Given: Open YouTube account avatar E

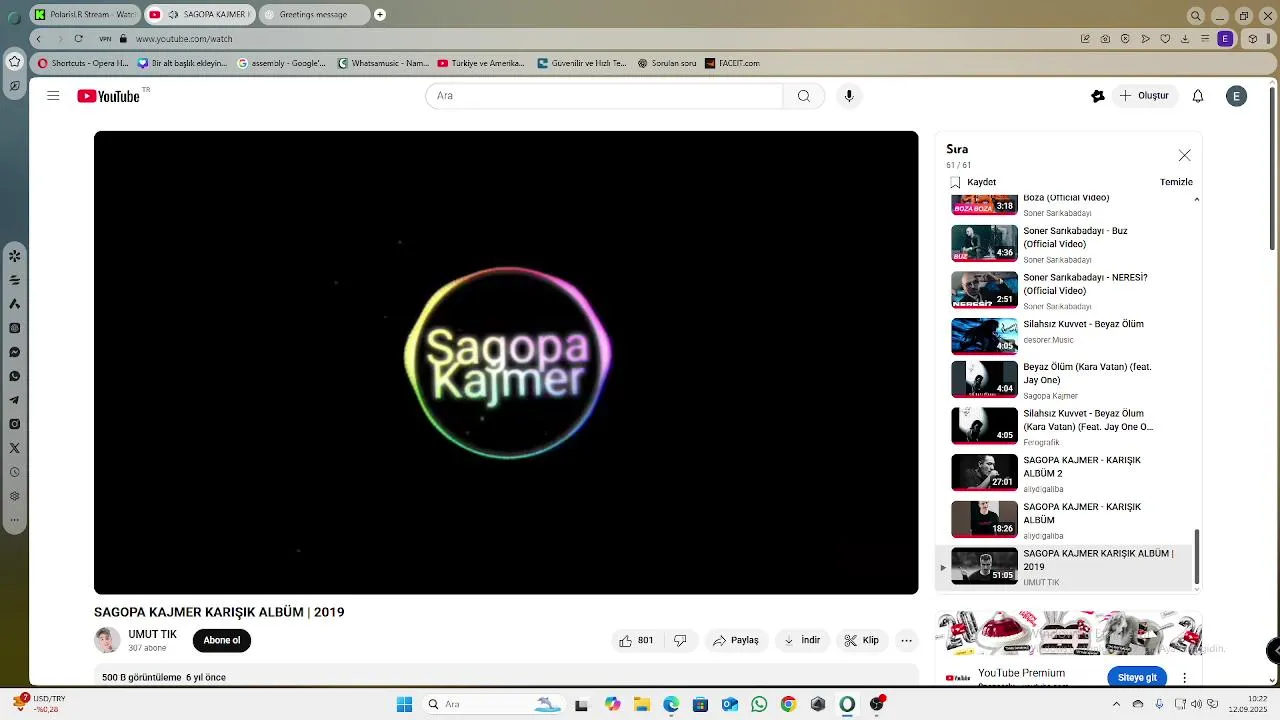Looking at the screenshot, I should 1236,96.
